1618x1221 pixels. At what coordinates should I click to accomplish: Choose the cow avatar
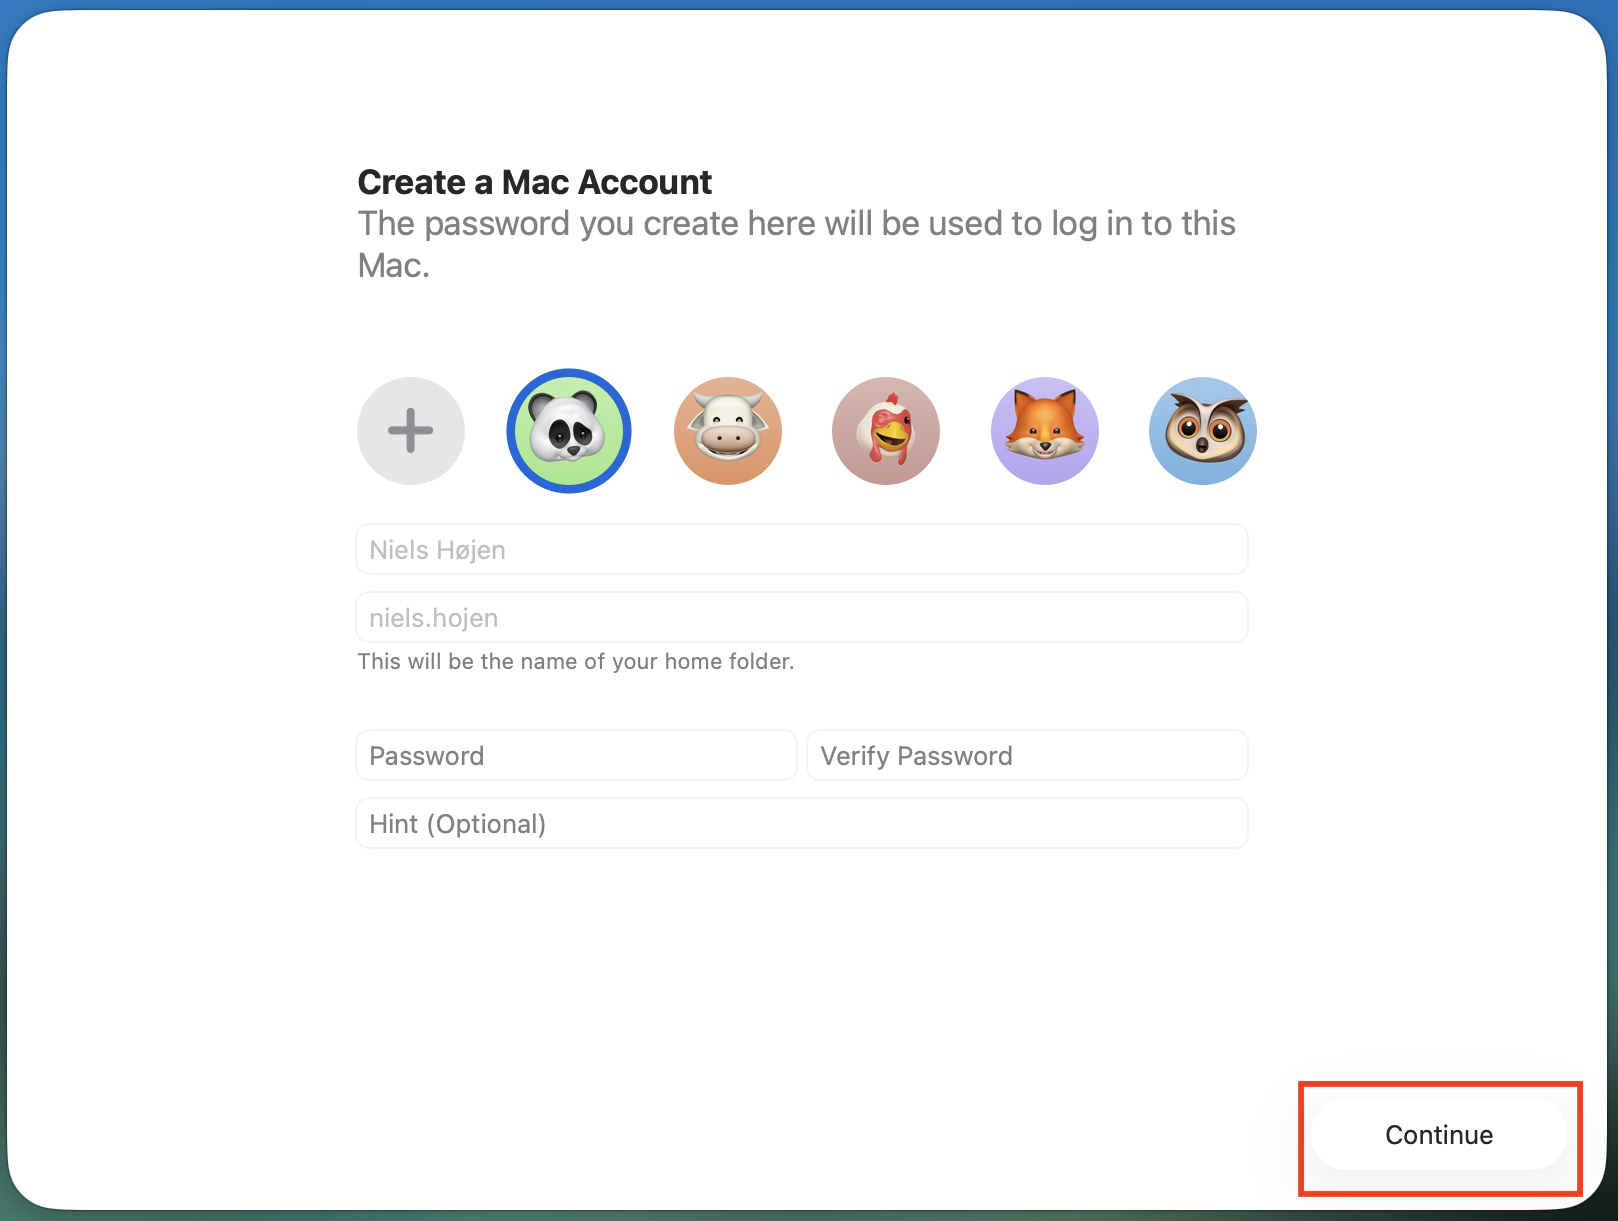[727, 431]
